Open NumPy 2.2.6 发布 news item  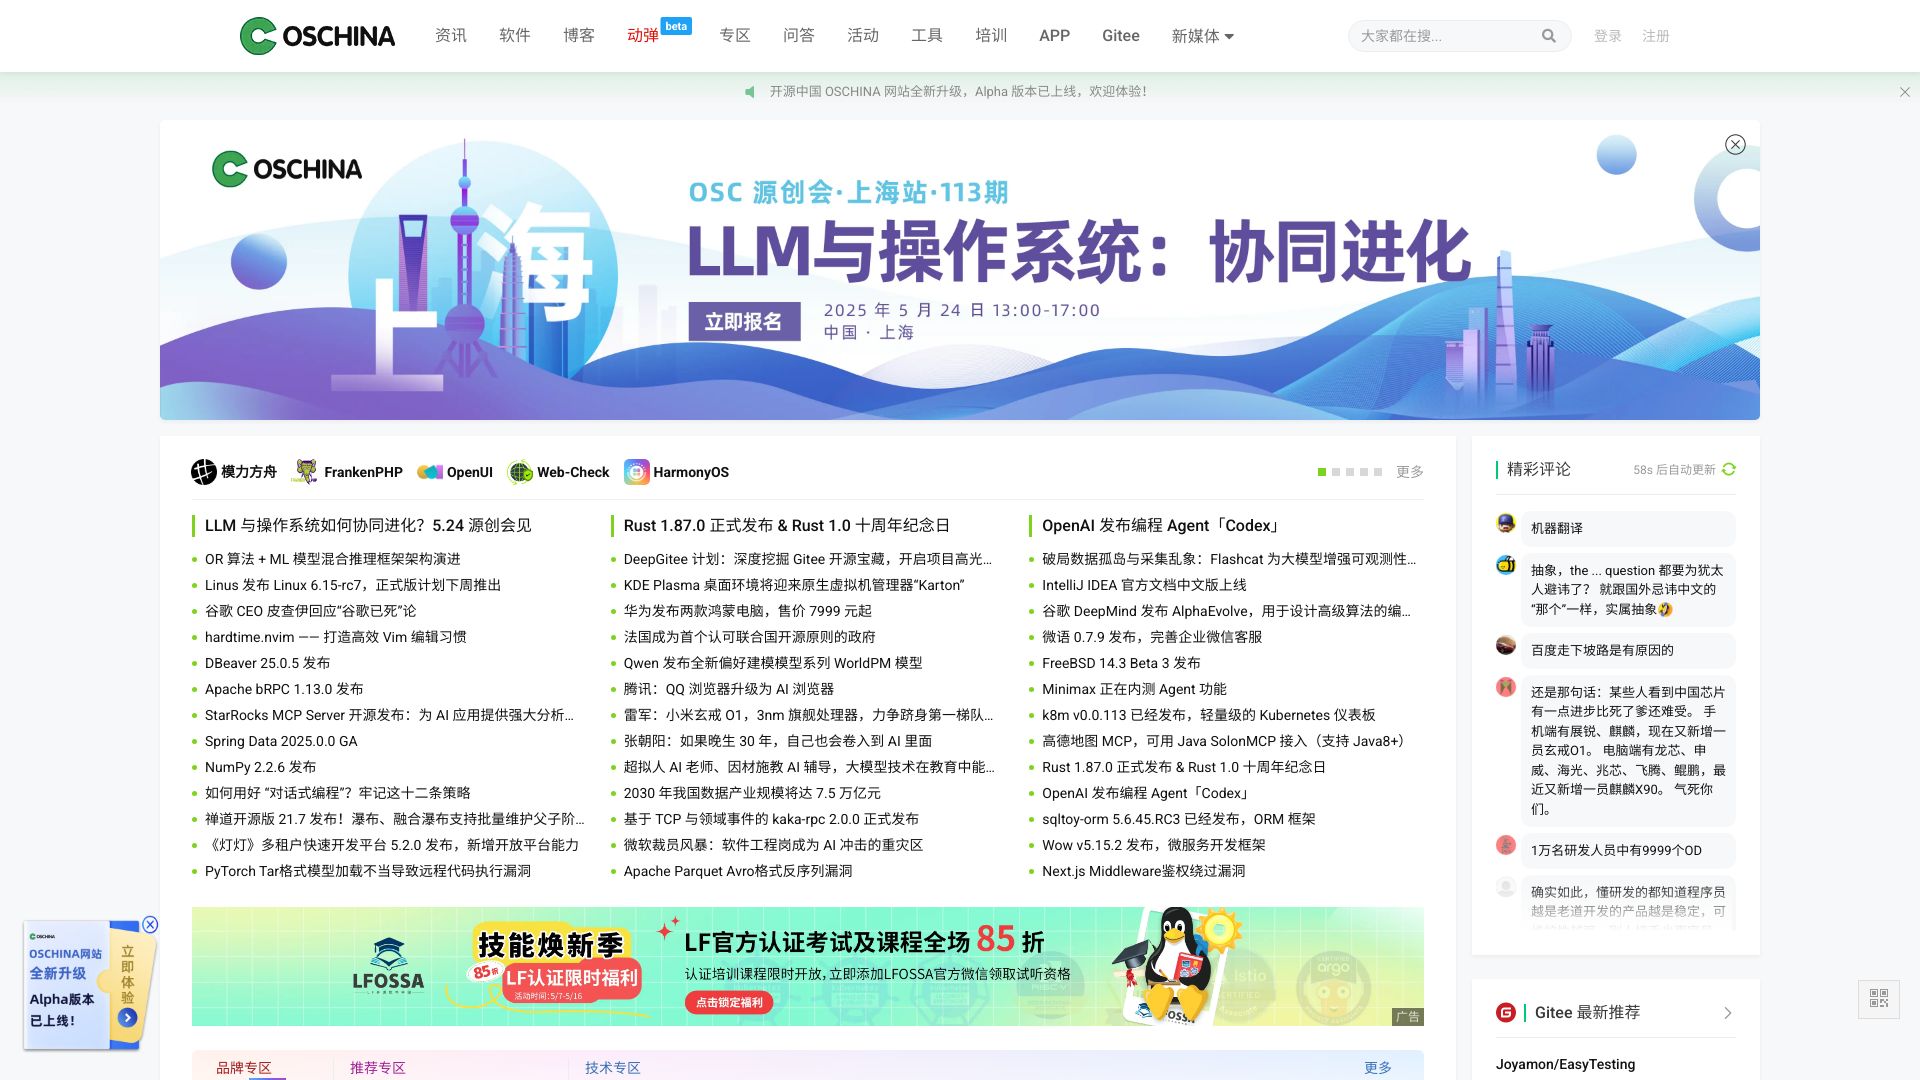(x=260, y=767)
